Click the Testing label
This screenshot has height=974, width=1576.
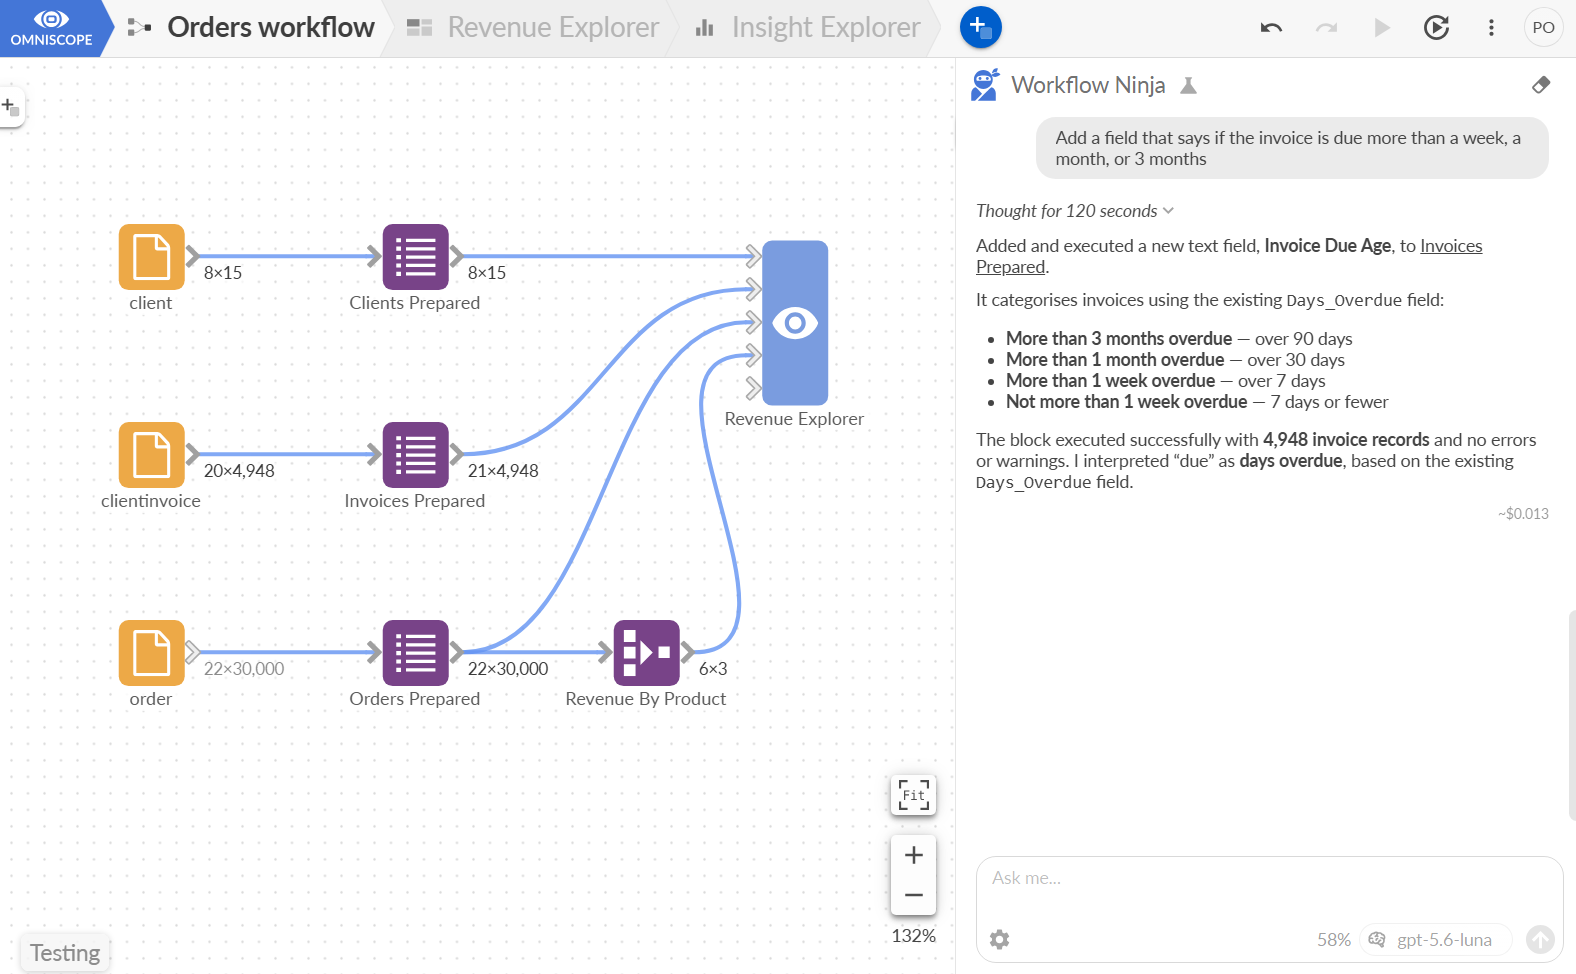click(x=65, y=953)
